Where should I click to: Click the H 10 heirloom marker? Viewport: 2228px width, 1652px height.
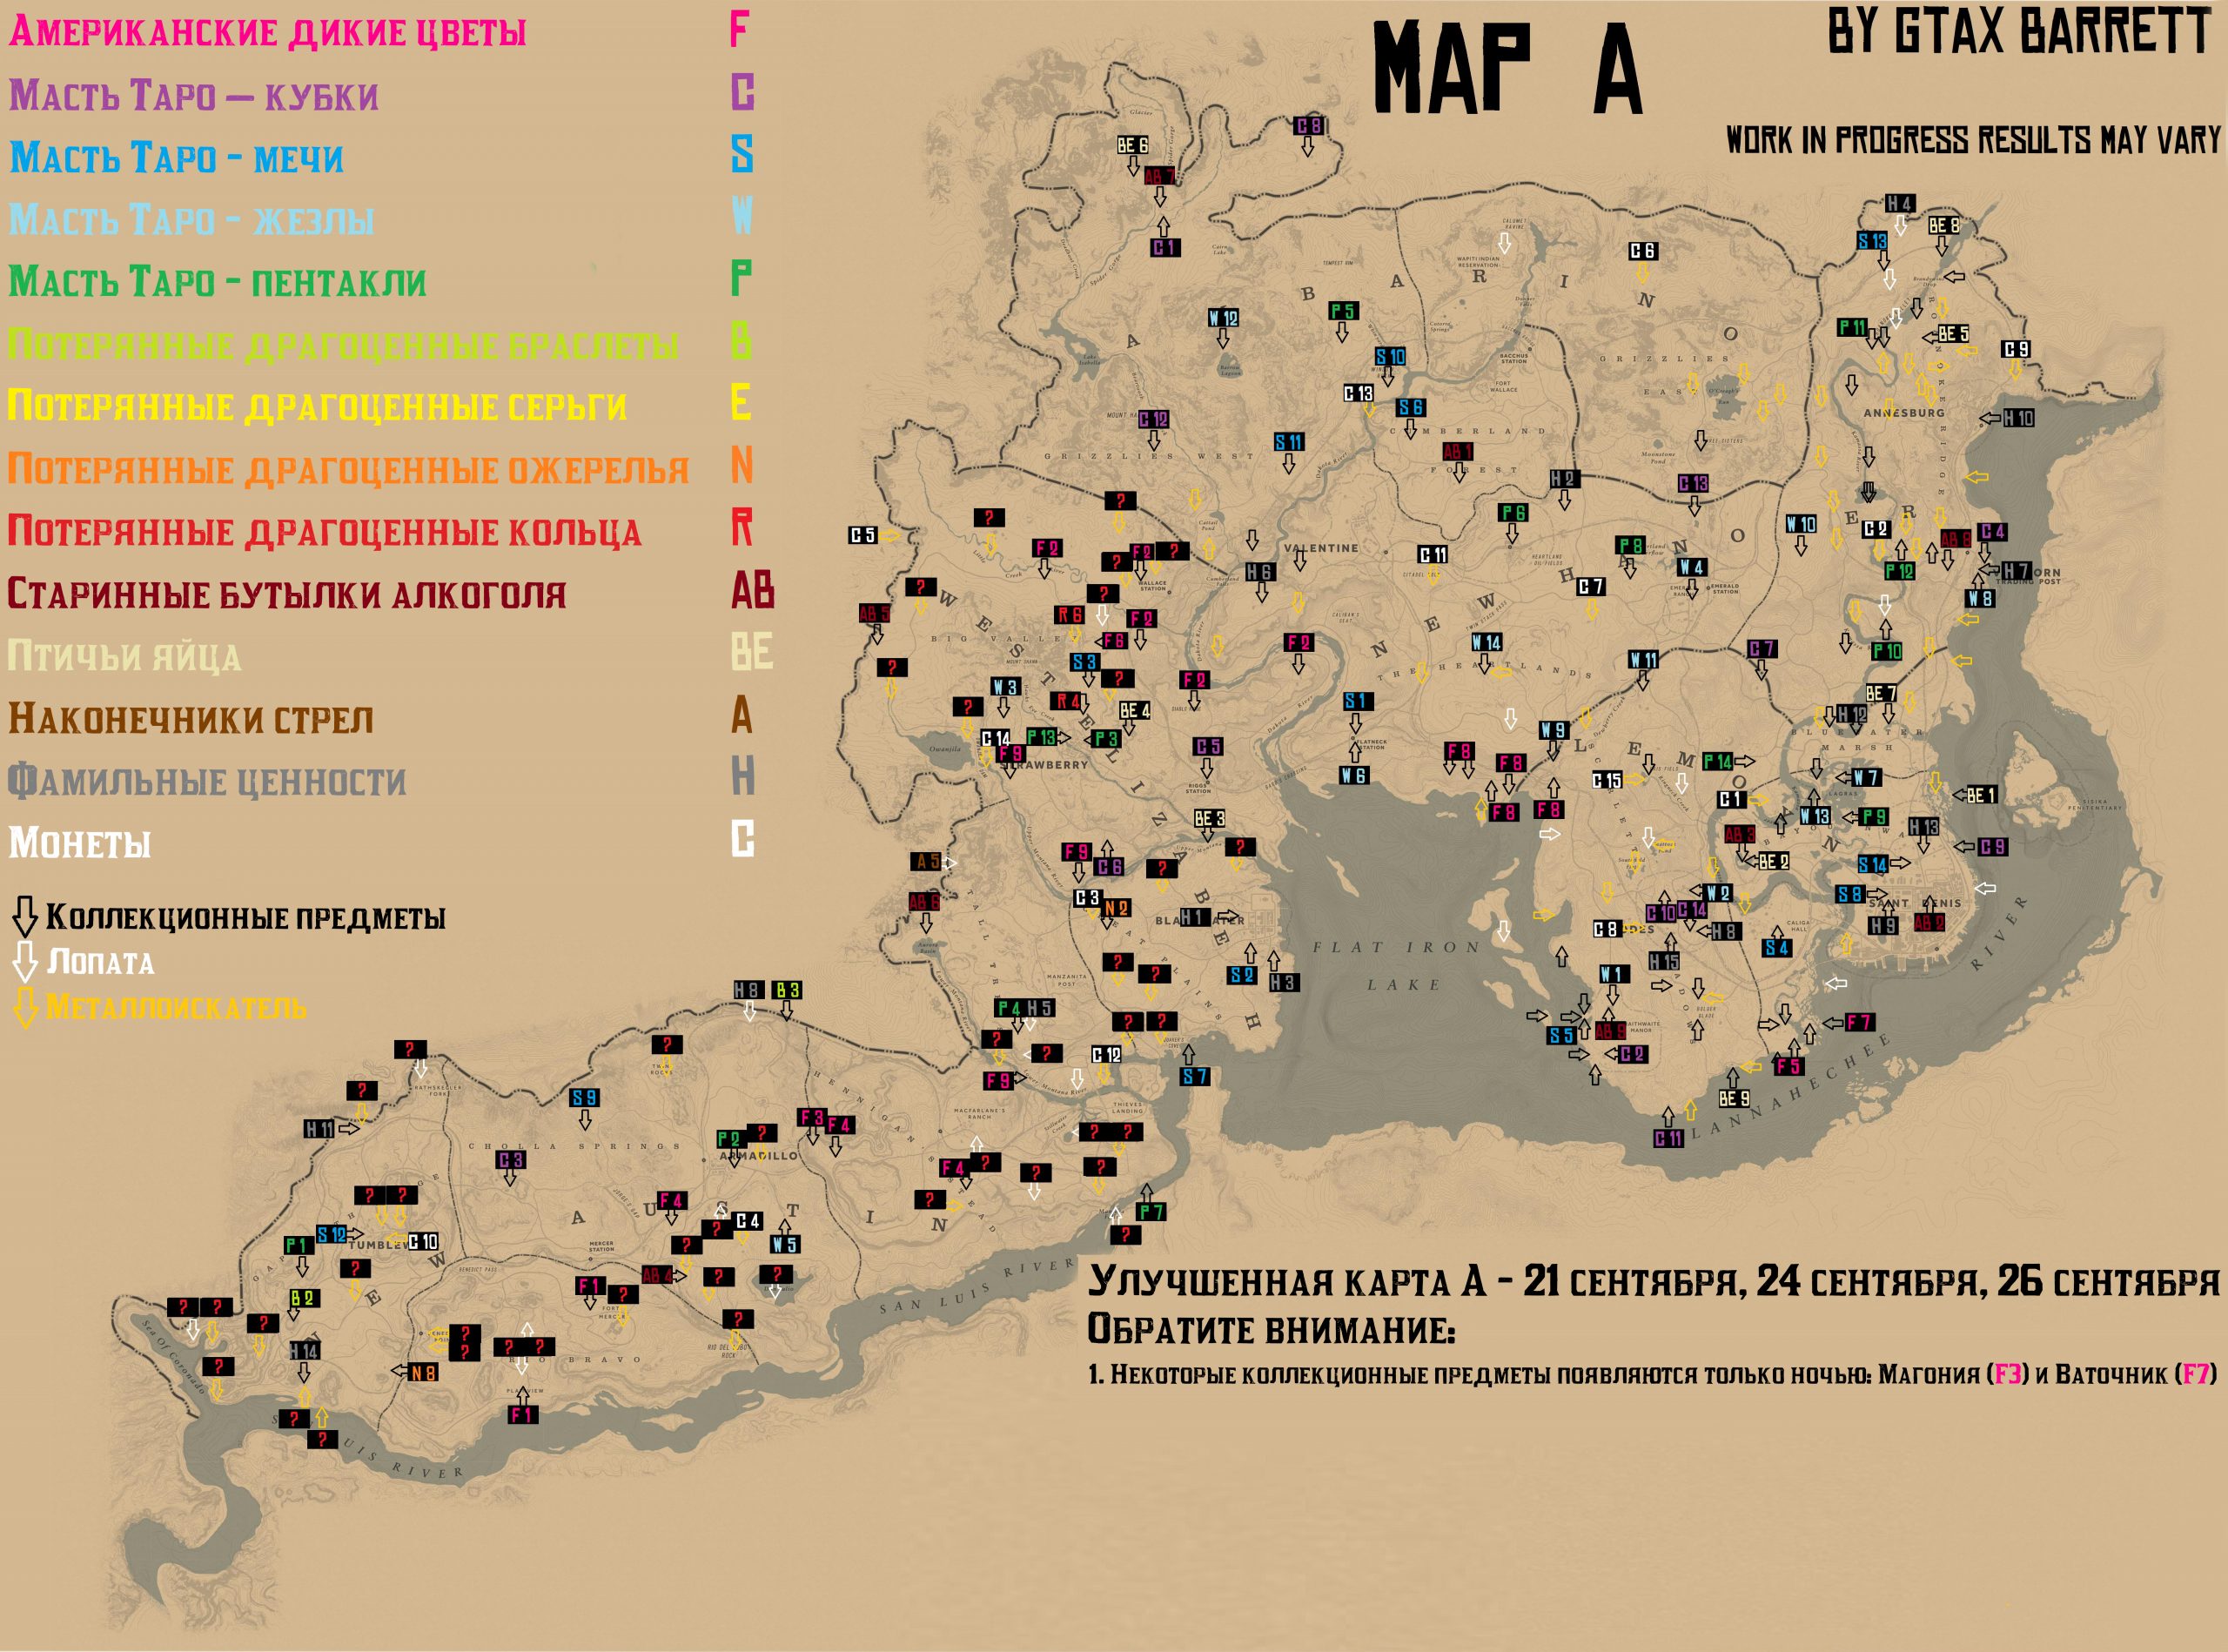pyautogui.click(x=2018, y=418)
